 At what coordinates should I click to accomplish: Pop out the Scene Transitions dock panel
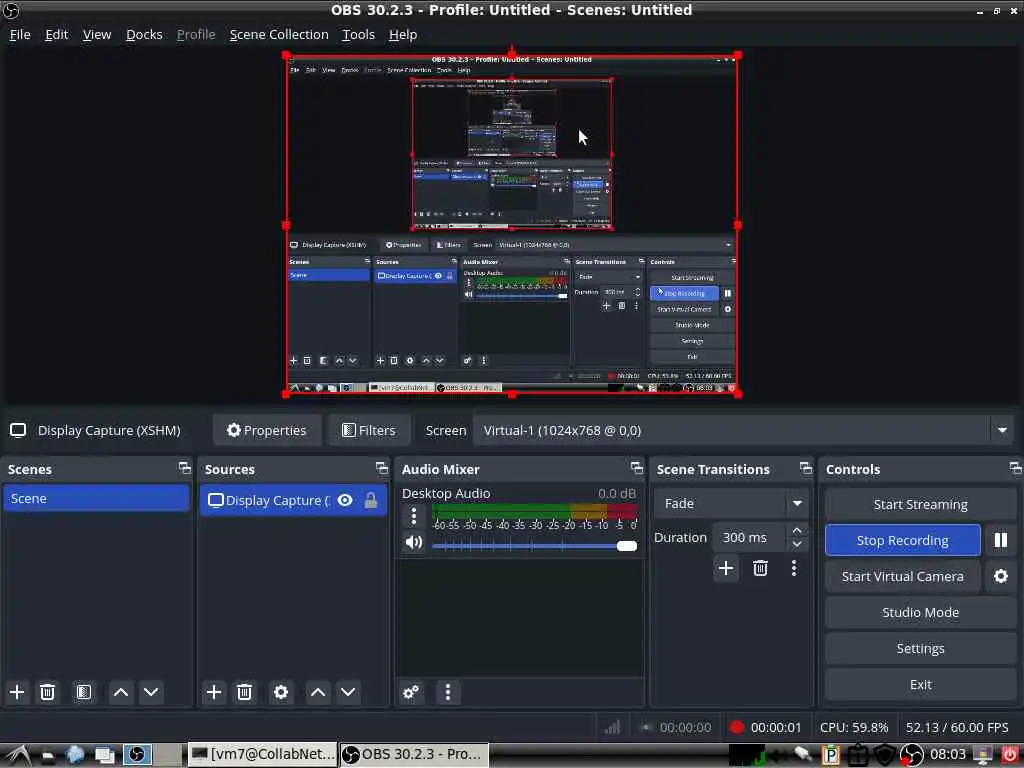pyautogui.click(x=806, y=468)
